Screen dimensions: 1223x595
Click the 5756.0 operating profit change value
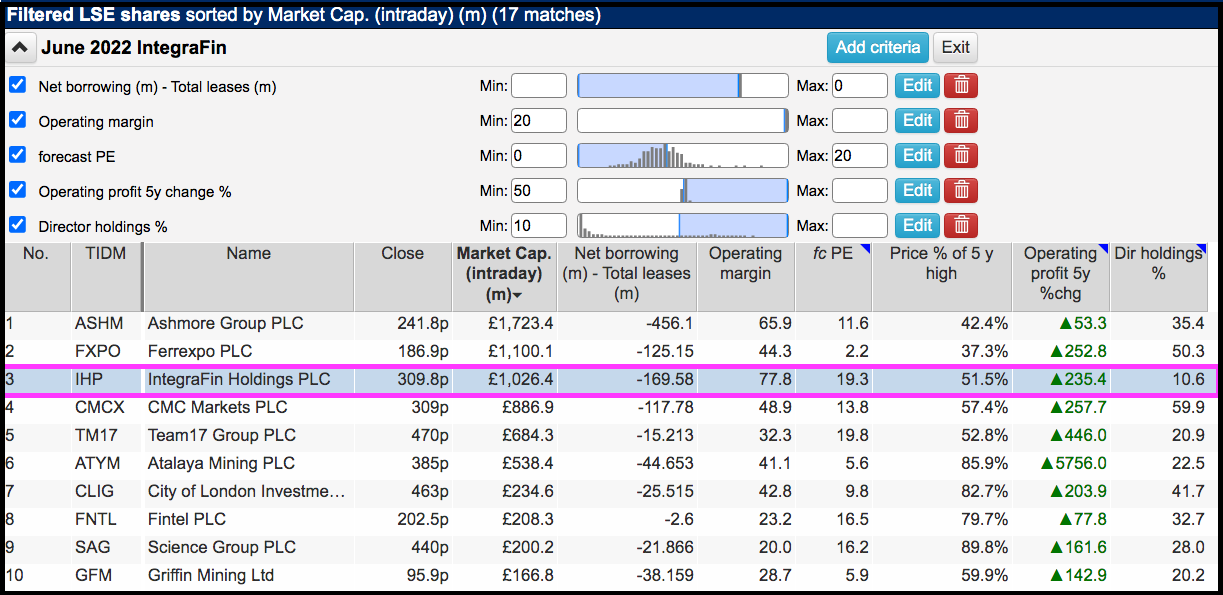click(x=1073, y=464)
